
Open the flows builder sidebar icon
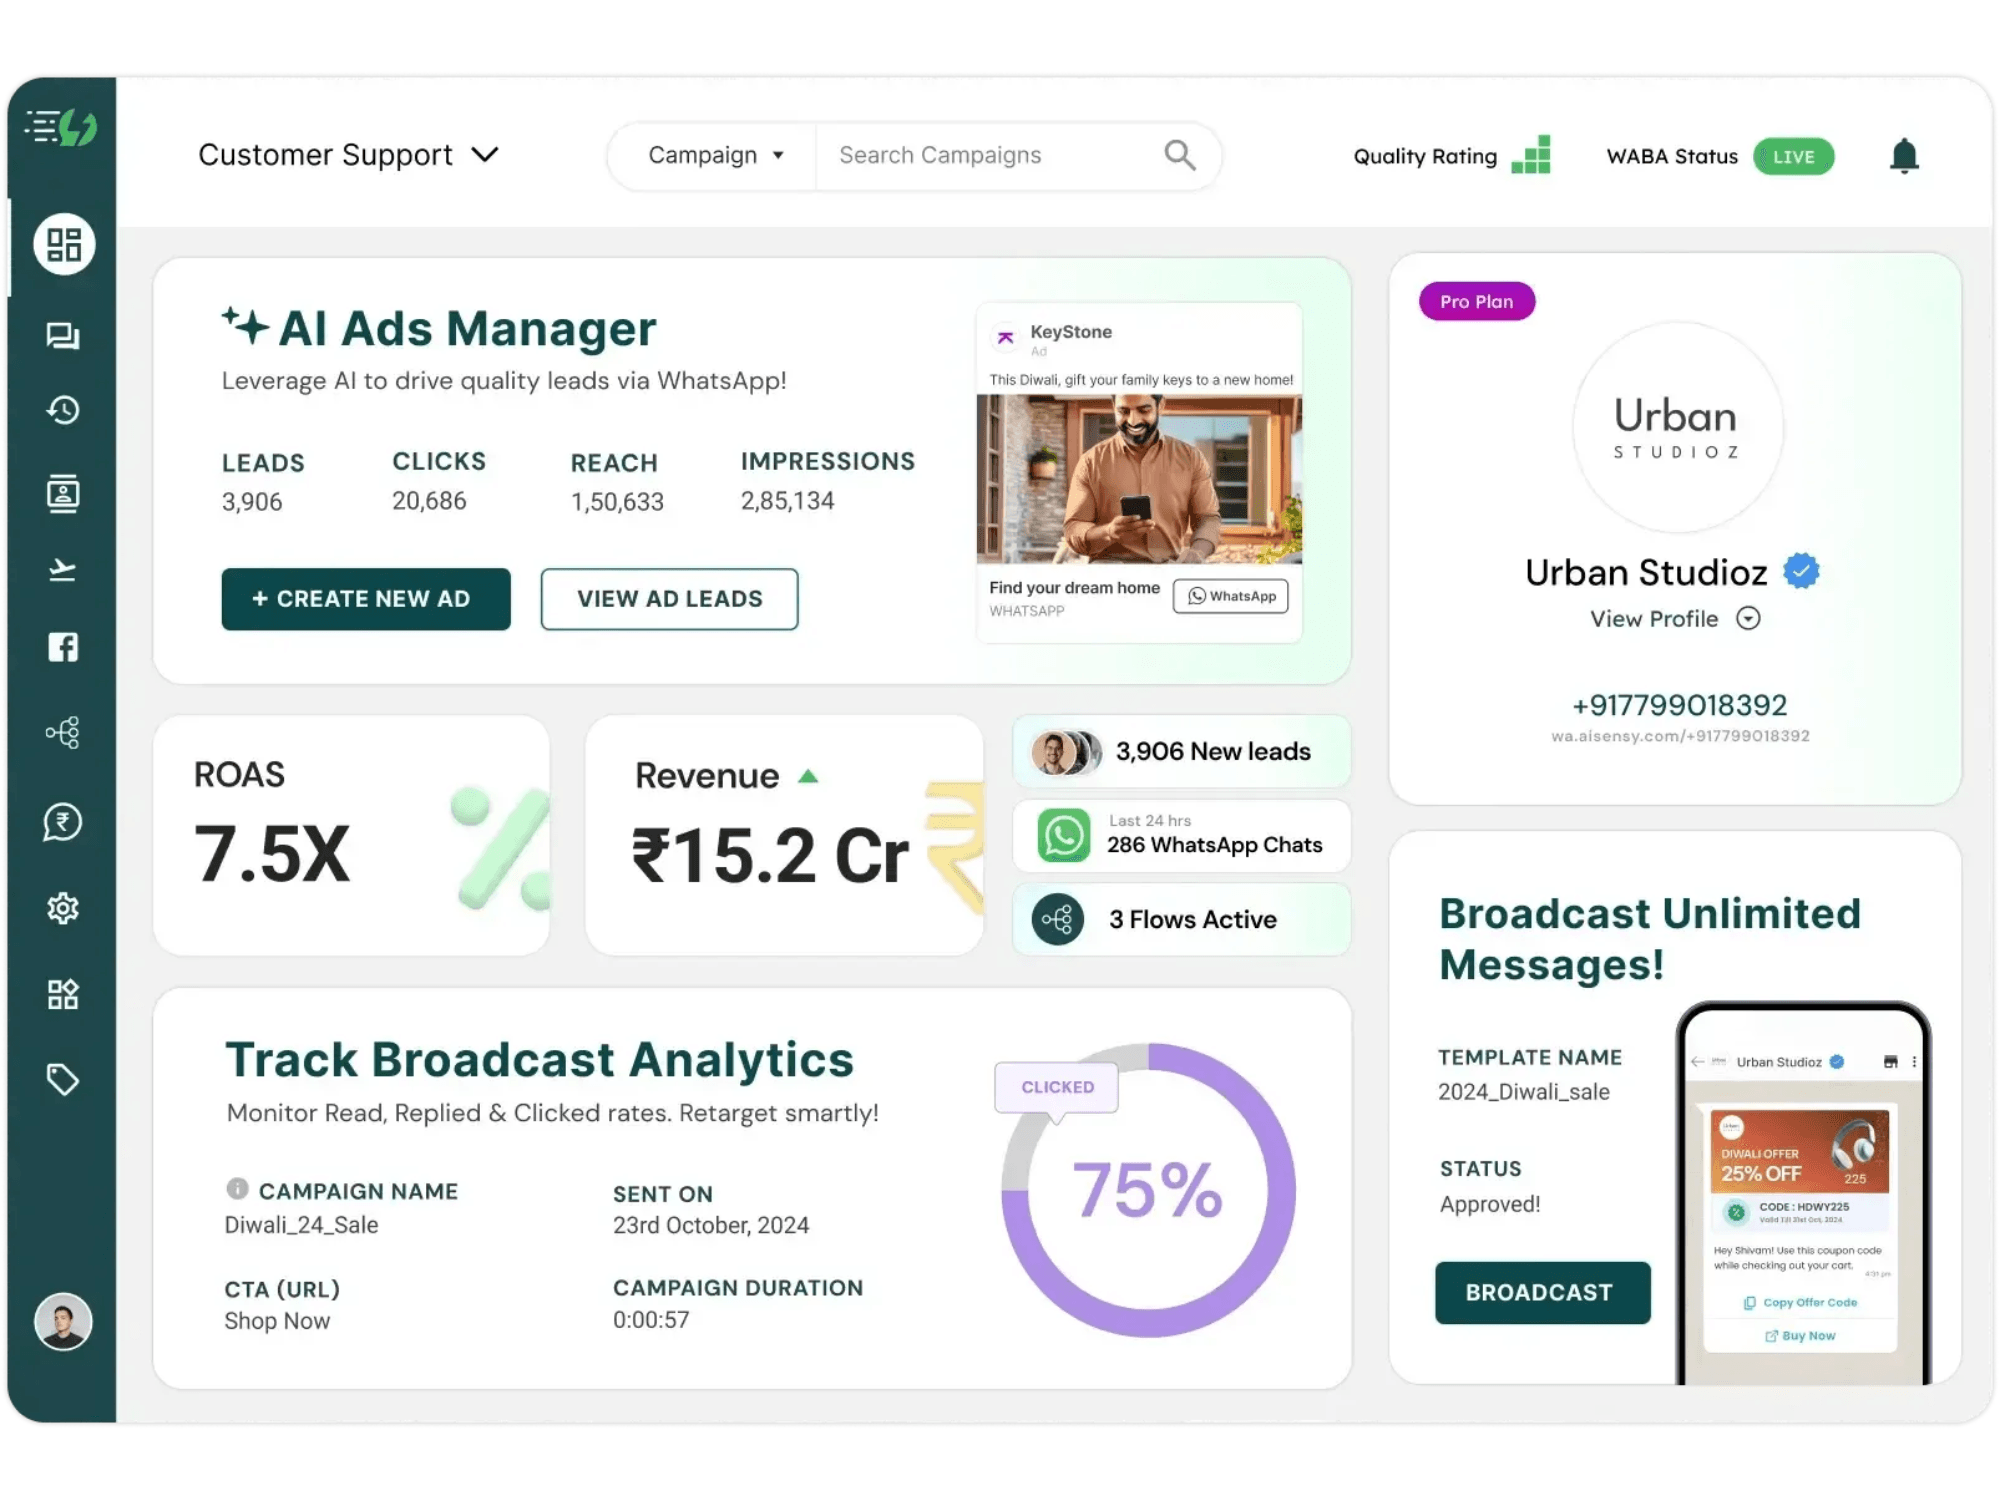click(x=63, y=733)
